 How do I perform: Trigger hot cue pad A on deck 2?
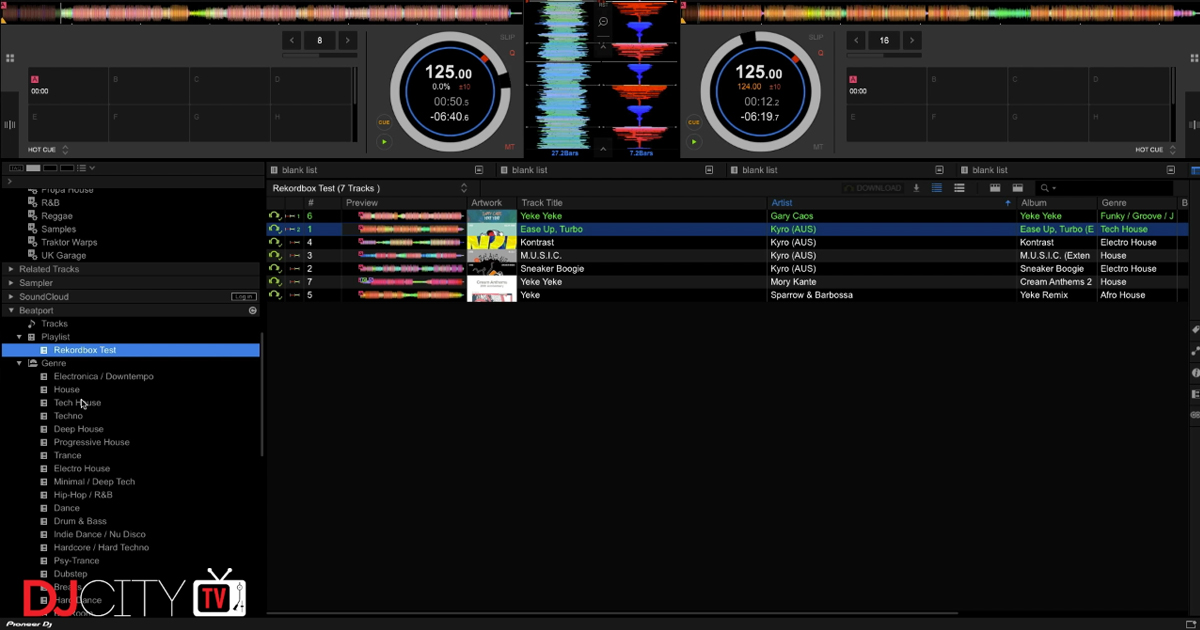tap(884, 86)
